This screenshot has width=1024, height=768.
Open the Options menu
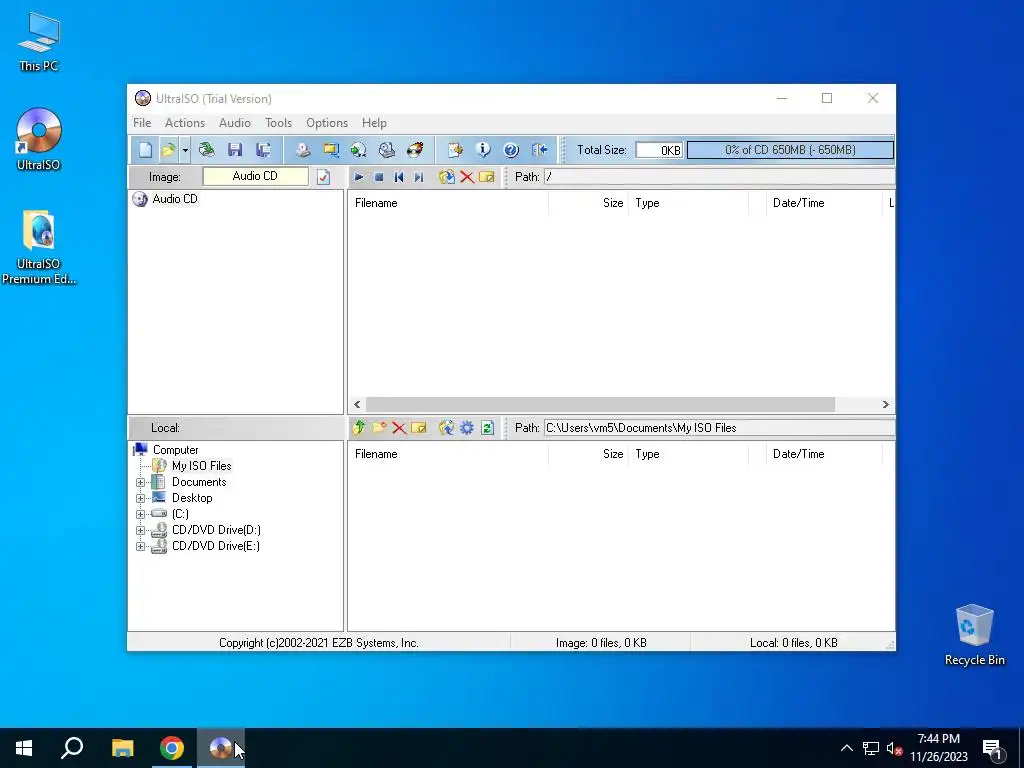tap(327, 123)
